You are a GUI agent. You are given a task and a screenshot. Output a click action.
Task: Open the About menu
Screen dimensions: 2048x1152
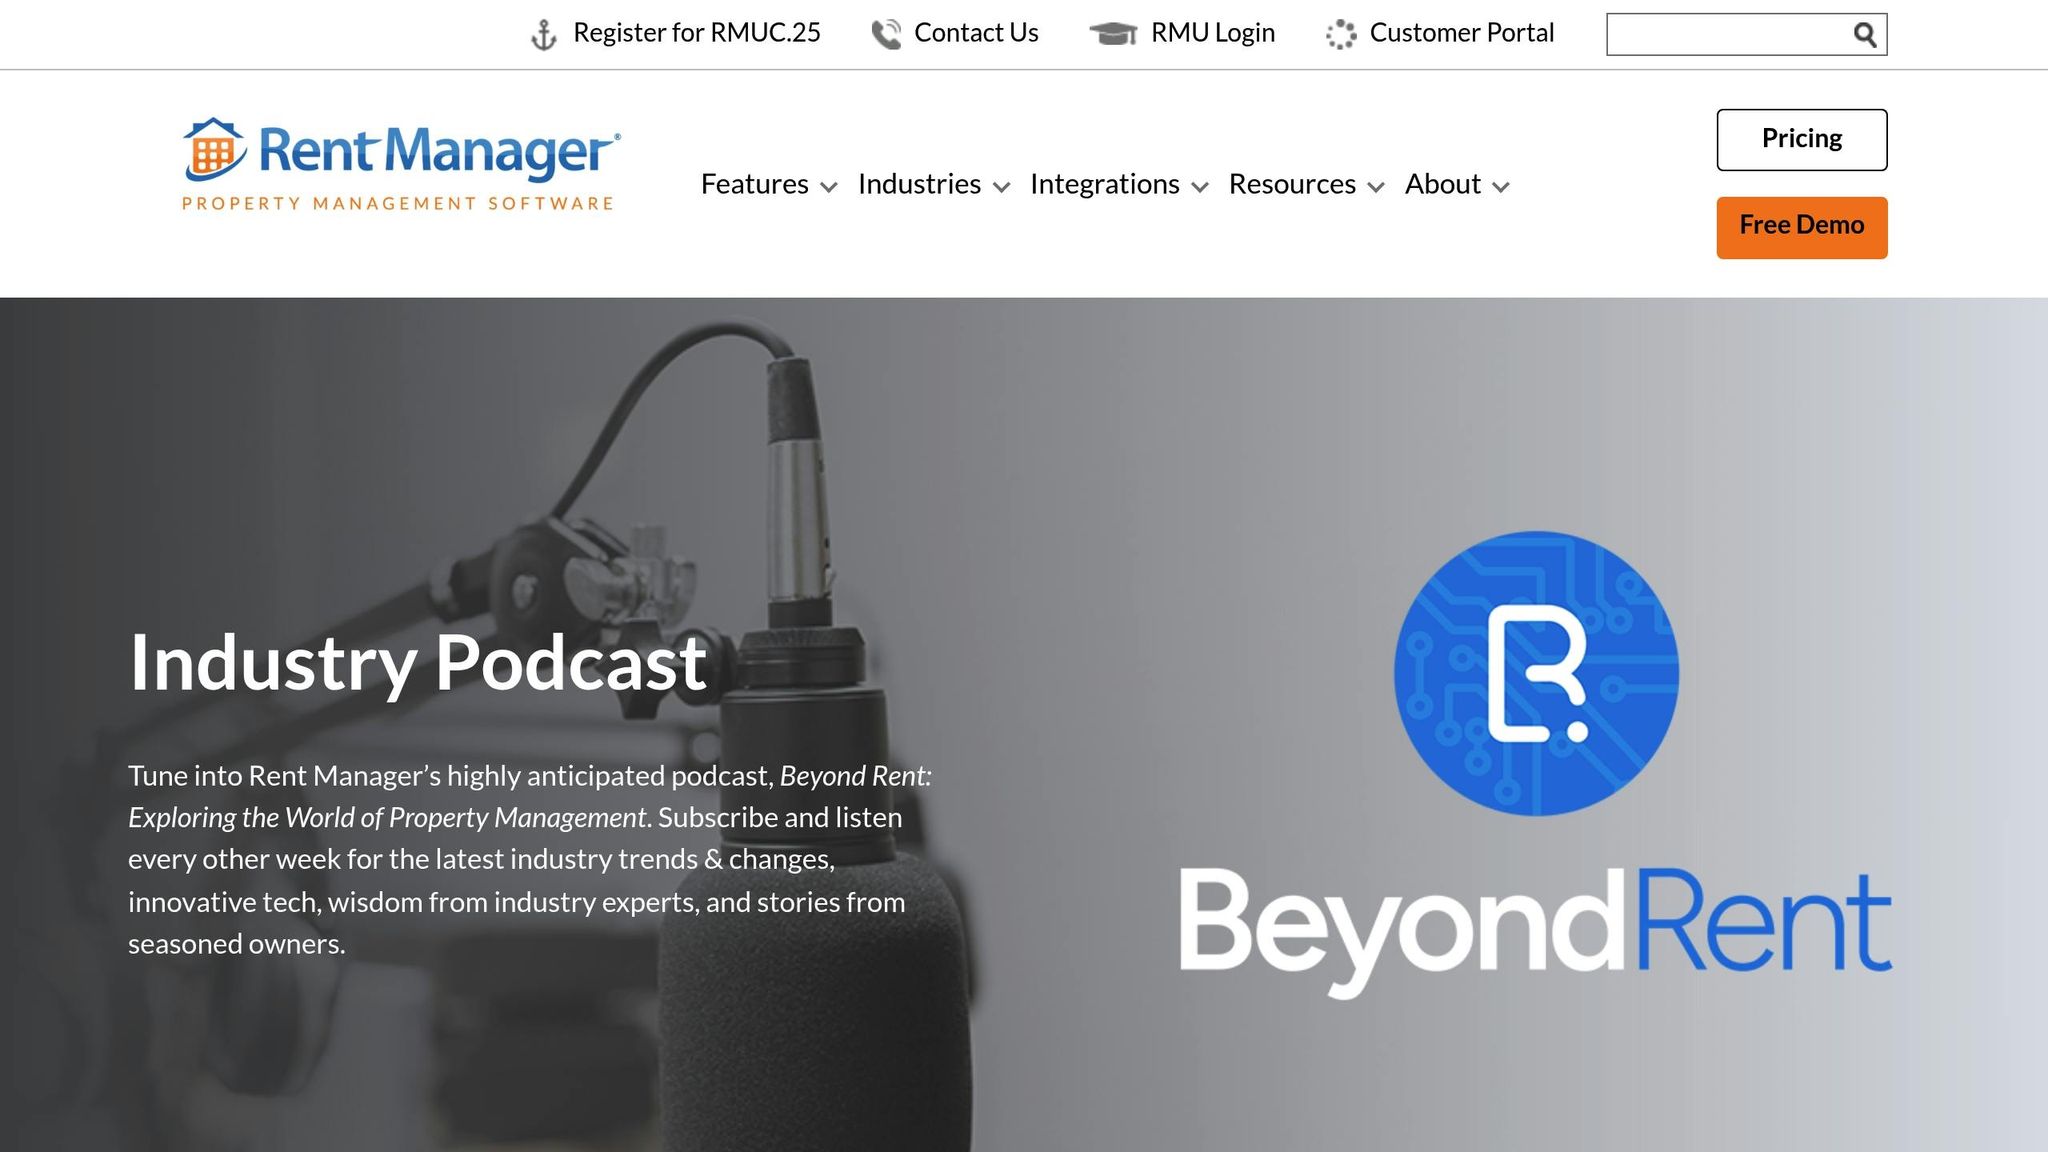coord(1442,184)
